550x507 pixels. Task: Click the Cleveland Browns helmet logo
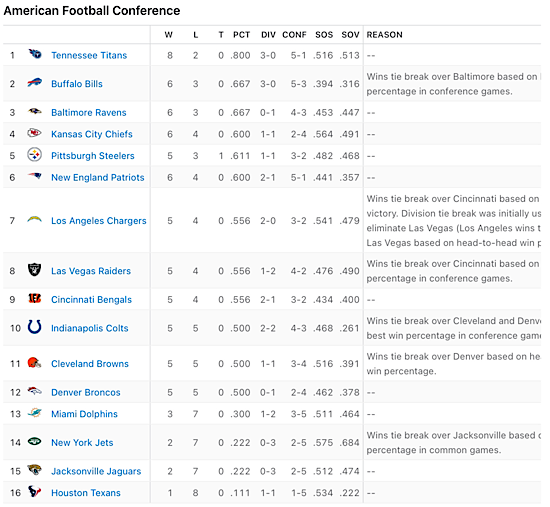point(35,363)
